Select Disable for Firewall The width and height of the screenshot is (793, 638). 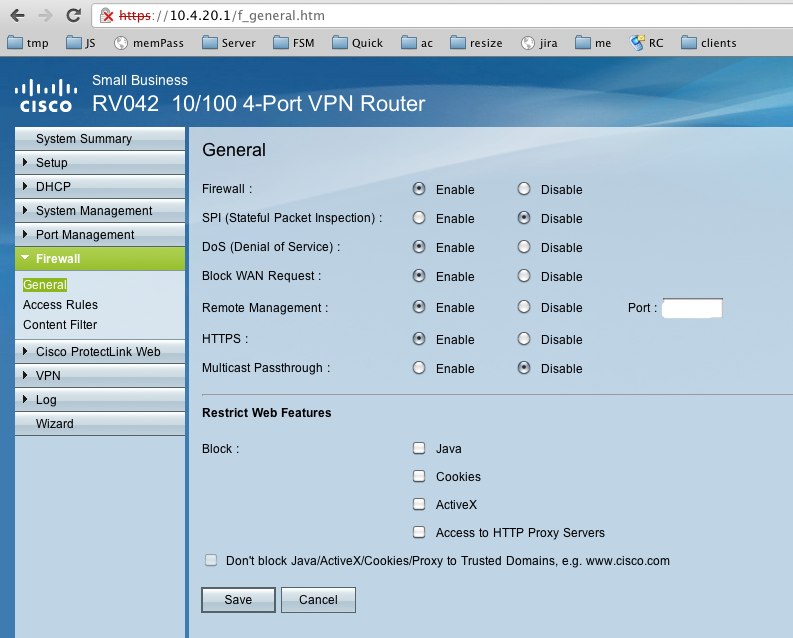coord(524,189)
